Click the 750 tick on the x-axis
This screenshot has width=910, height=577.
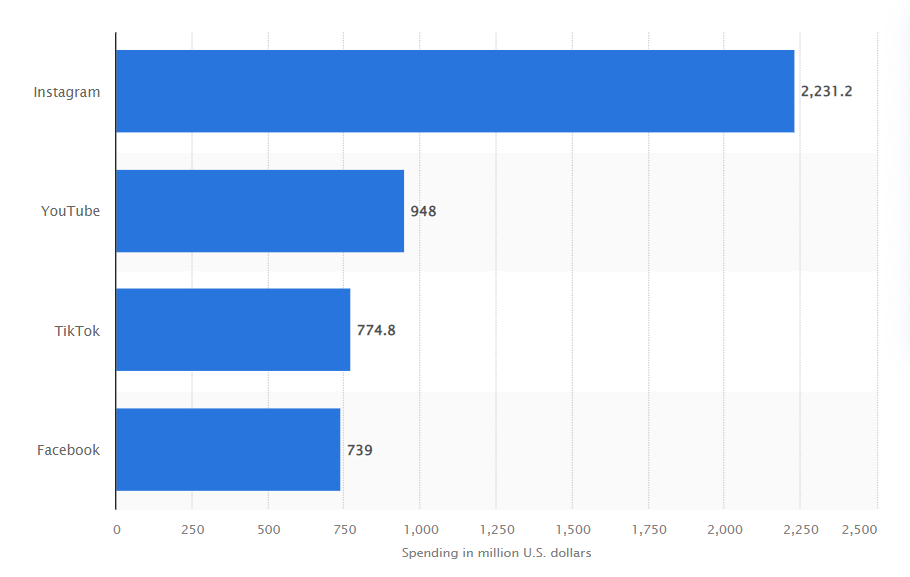pyautogui.click(x=345, y=529)
